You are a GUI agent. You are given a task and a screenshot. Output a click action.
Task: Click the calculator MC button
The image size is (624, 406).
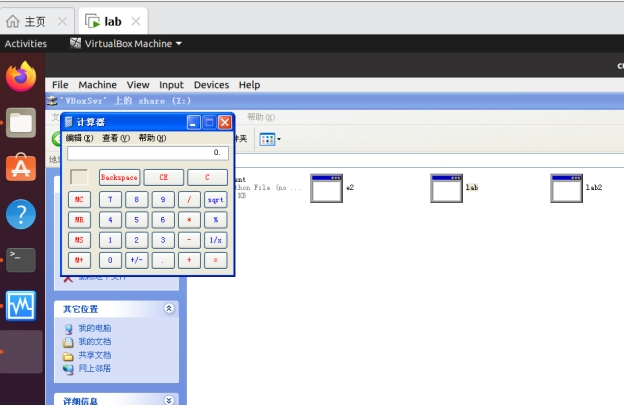(79, 200)
